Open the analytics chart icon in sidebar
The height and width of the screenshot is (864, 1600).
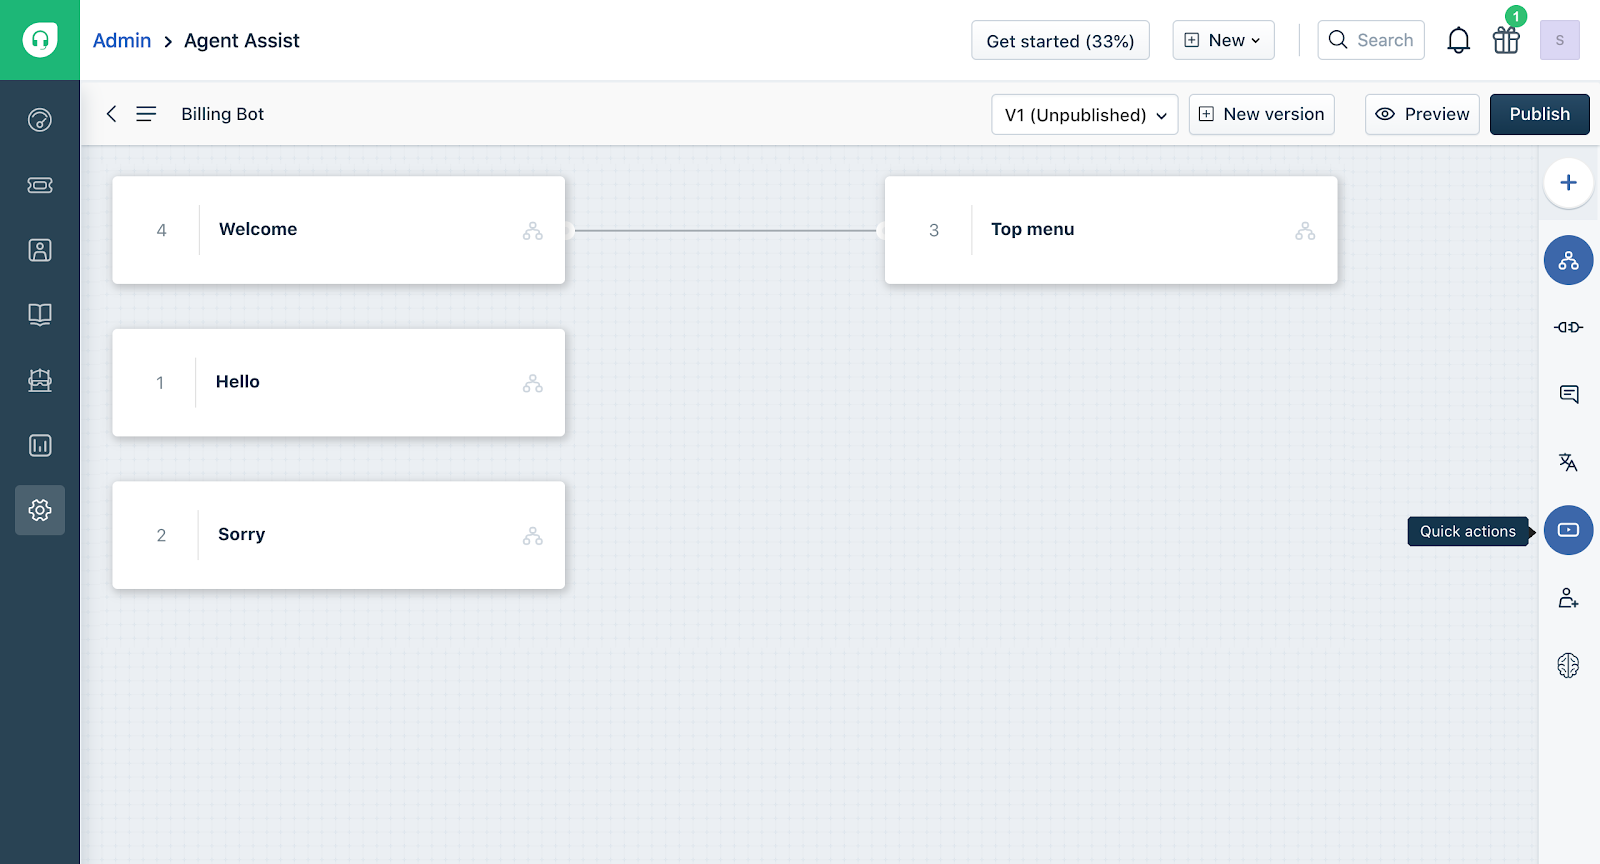pyautogui.click(x=40, y=445)
